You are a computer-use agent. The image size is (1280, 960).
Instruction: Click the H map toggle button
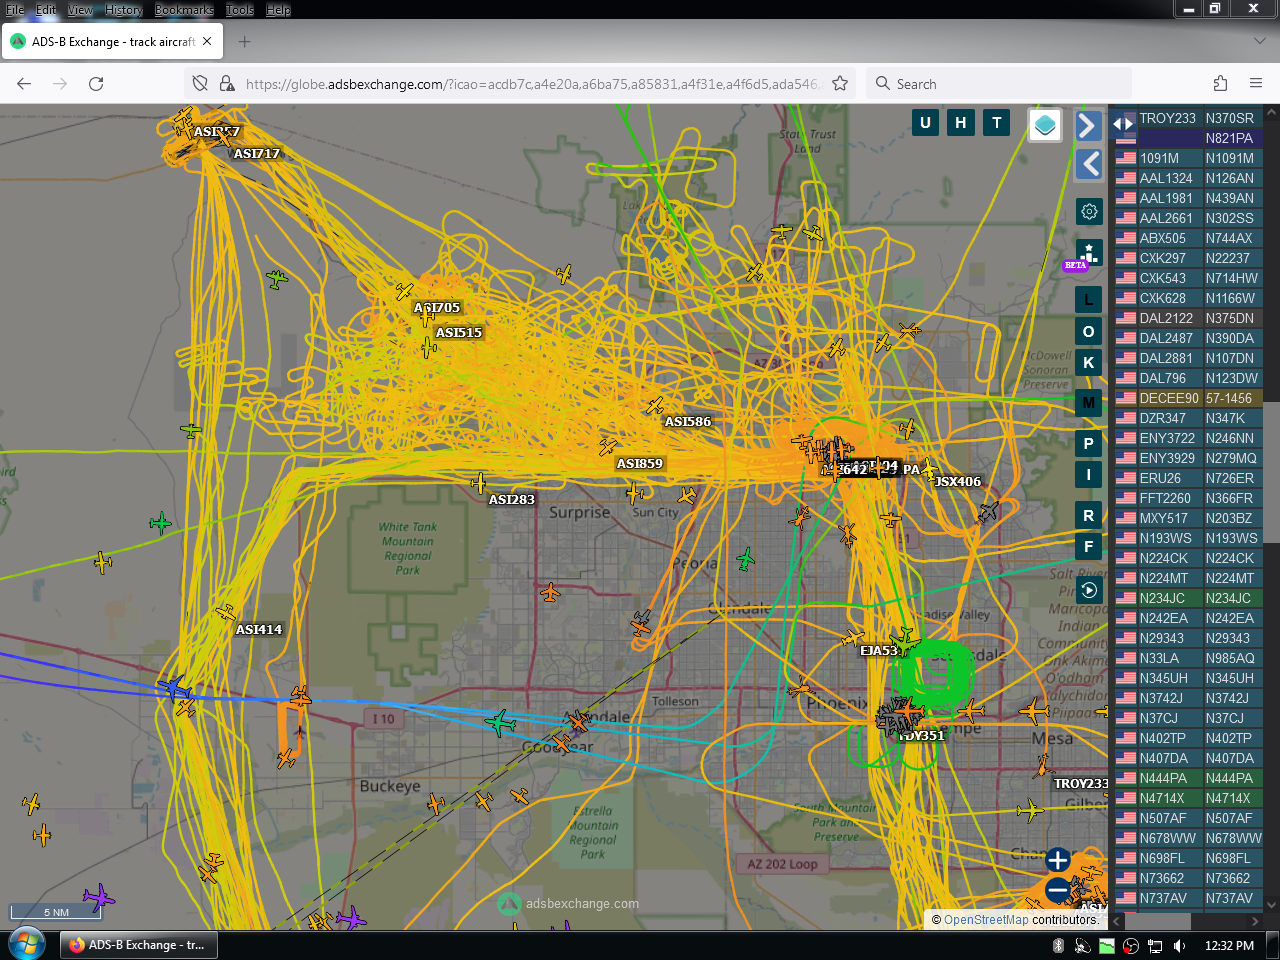coord(961,122)
